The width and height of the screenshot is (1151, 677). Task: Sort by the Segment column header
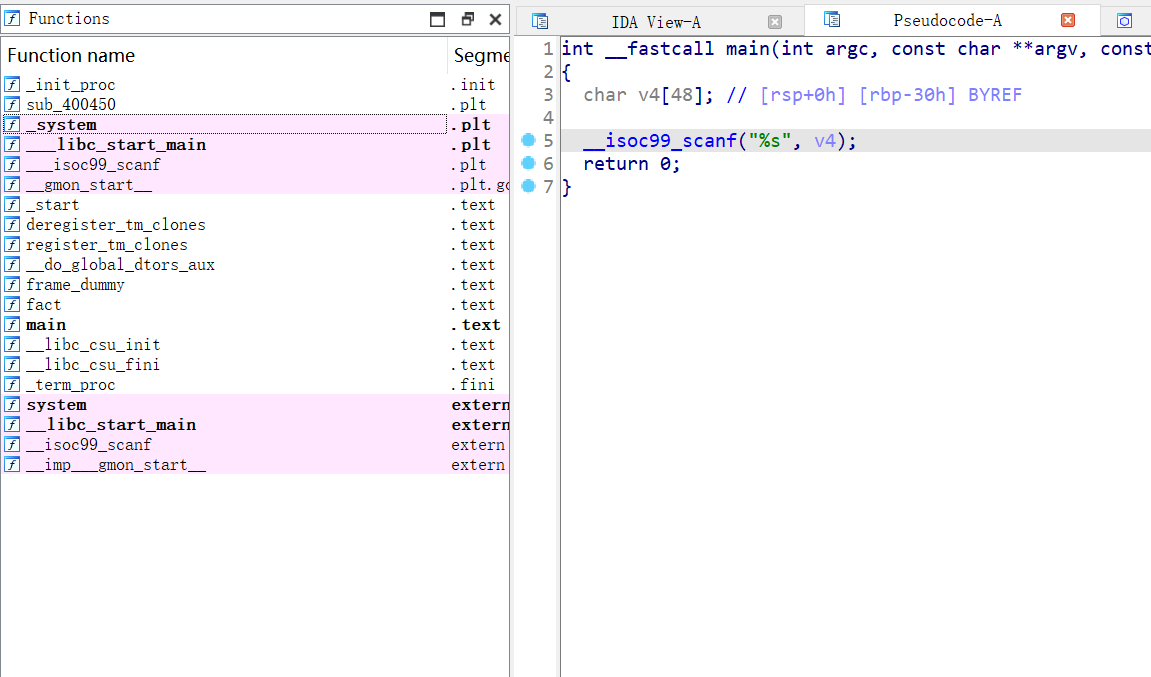[479, 55]
